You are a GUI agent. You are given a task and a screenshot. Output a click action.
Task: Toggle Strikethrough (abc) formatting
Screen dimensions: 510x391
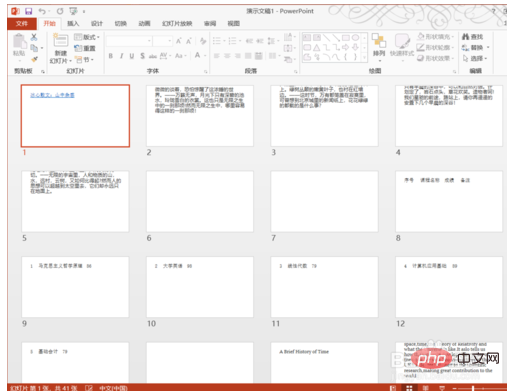[x=153, y=56]
